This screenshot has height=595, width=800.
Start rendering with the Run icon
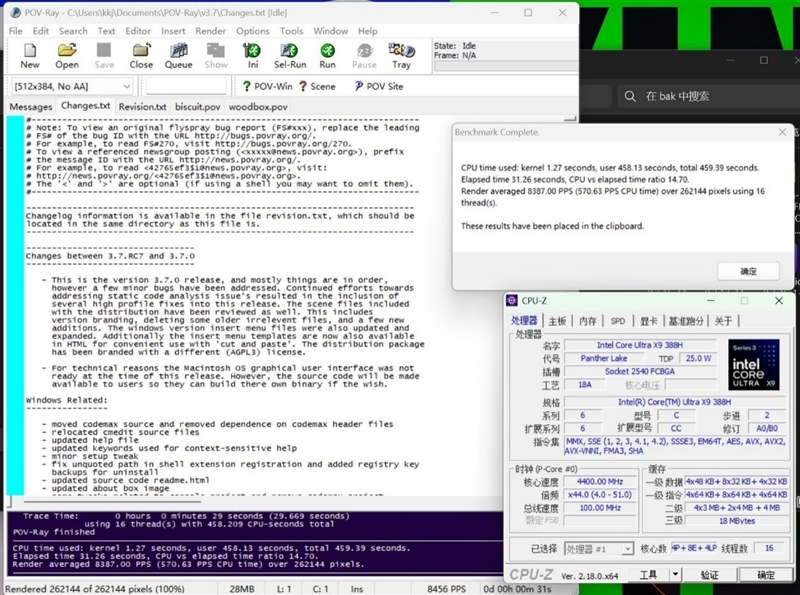pyautogui.click(x=327, y=55)
